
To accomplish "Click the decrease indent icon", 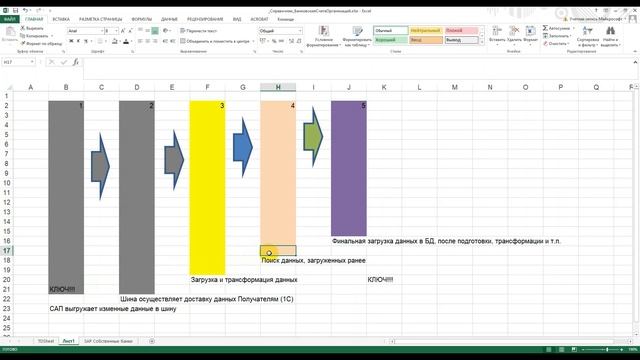I will coord(165,41).
